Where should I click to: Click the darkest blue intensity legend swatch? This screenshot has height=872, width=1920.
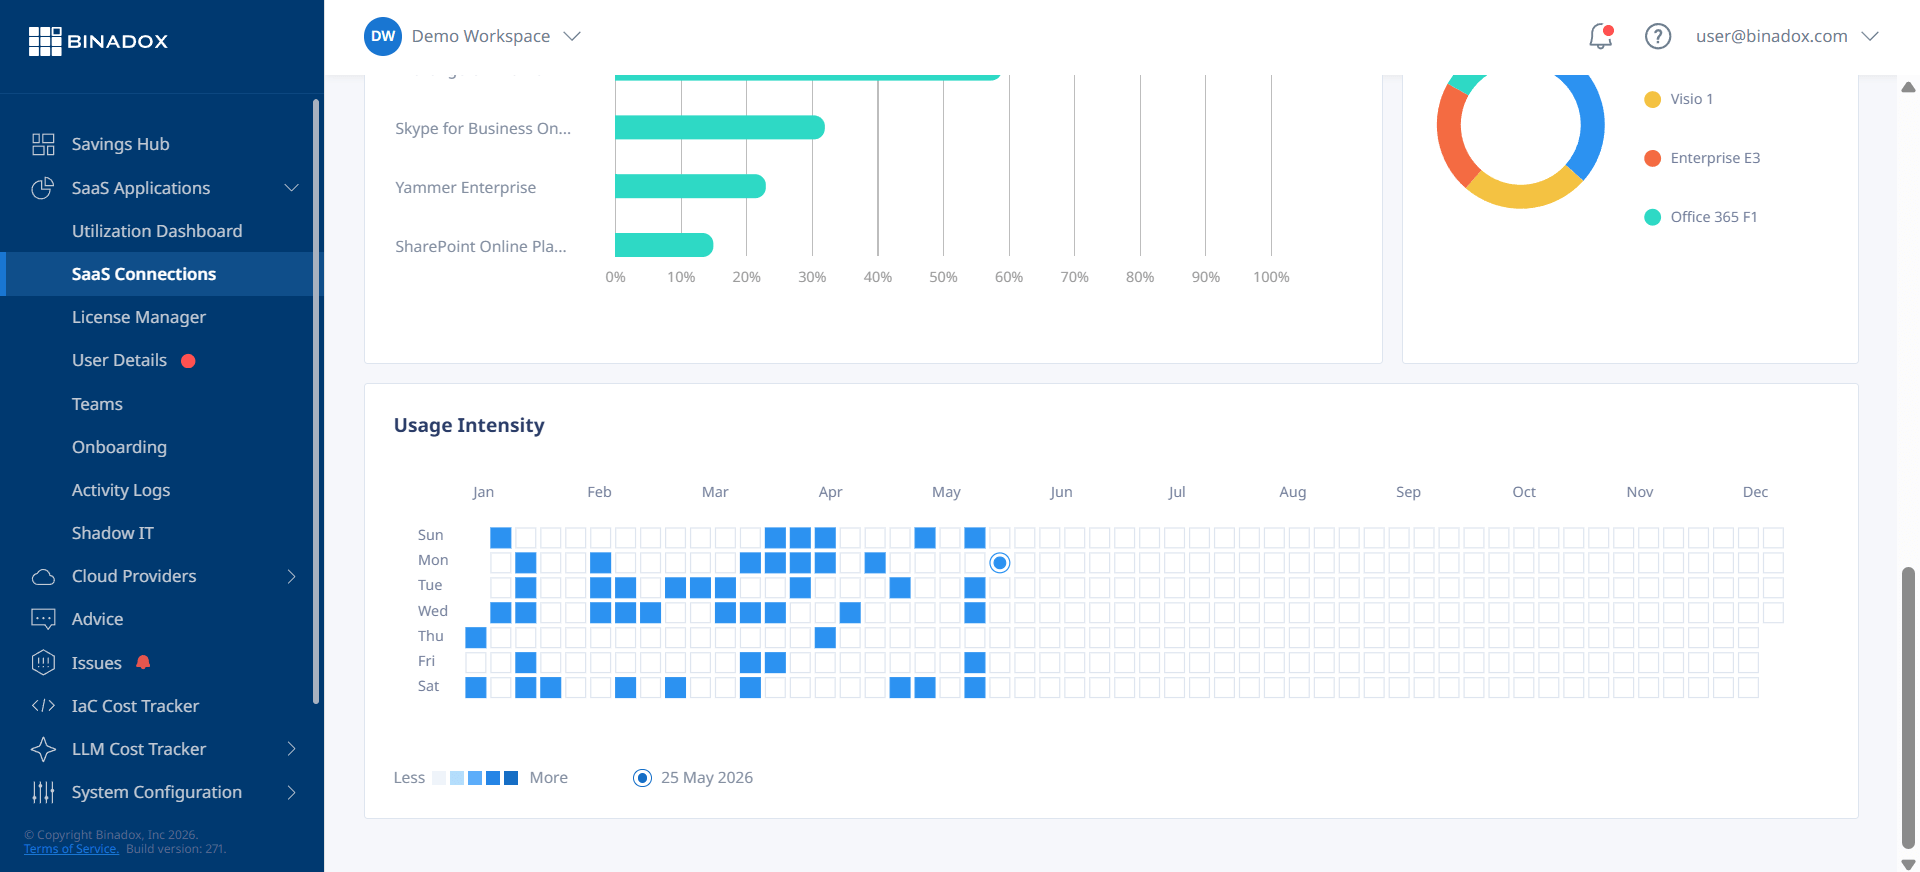coord(511,778)
